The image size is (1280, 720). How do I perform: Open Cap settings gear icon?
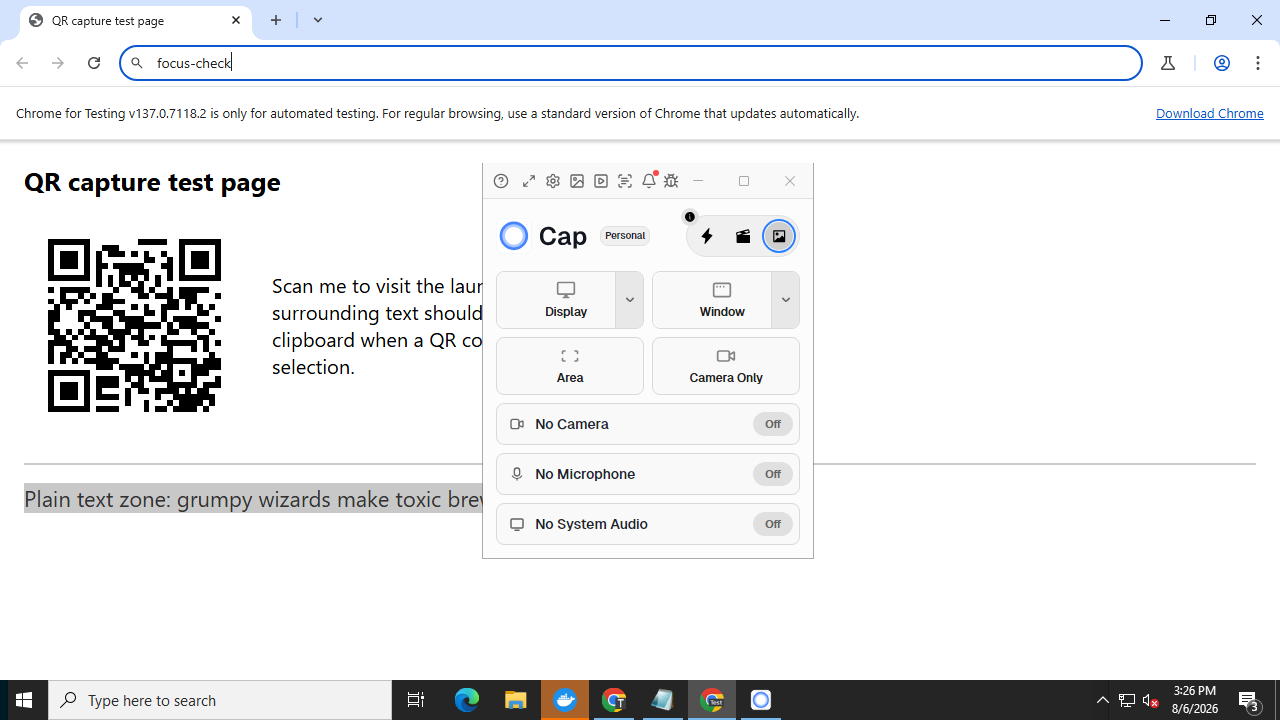coord(553,181)
